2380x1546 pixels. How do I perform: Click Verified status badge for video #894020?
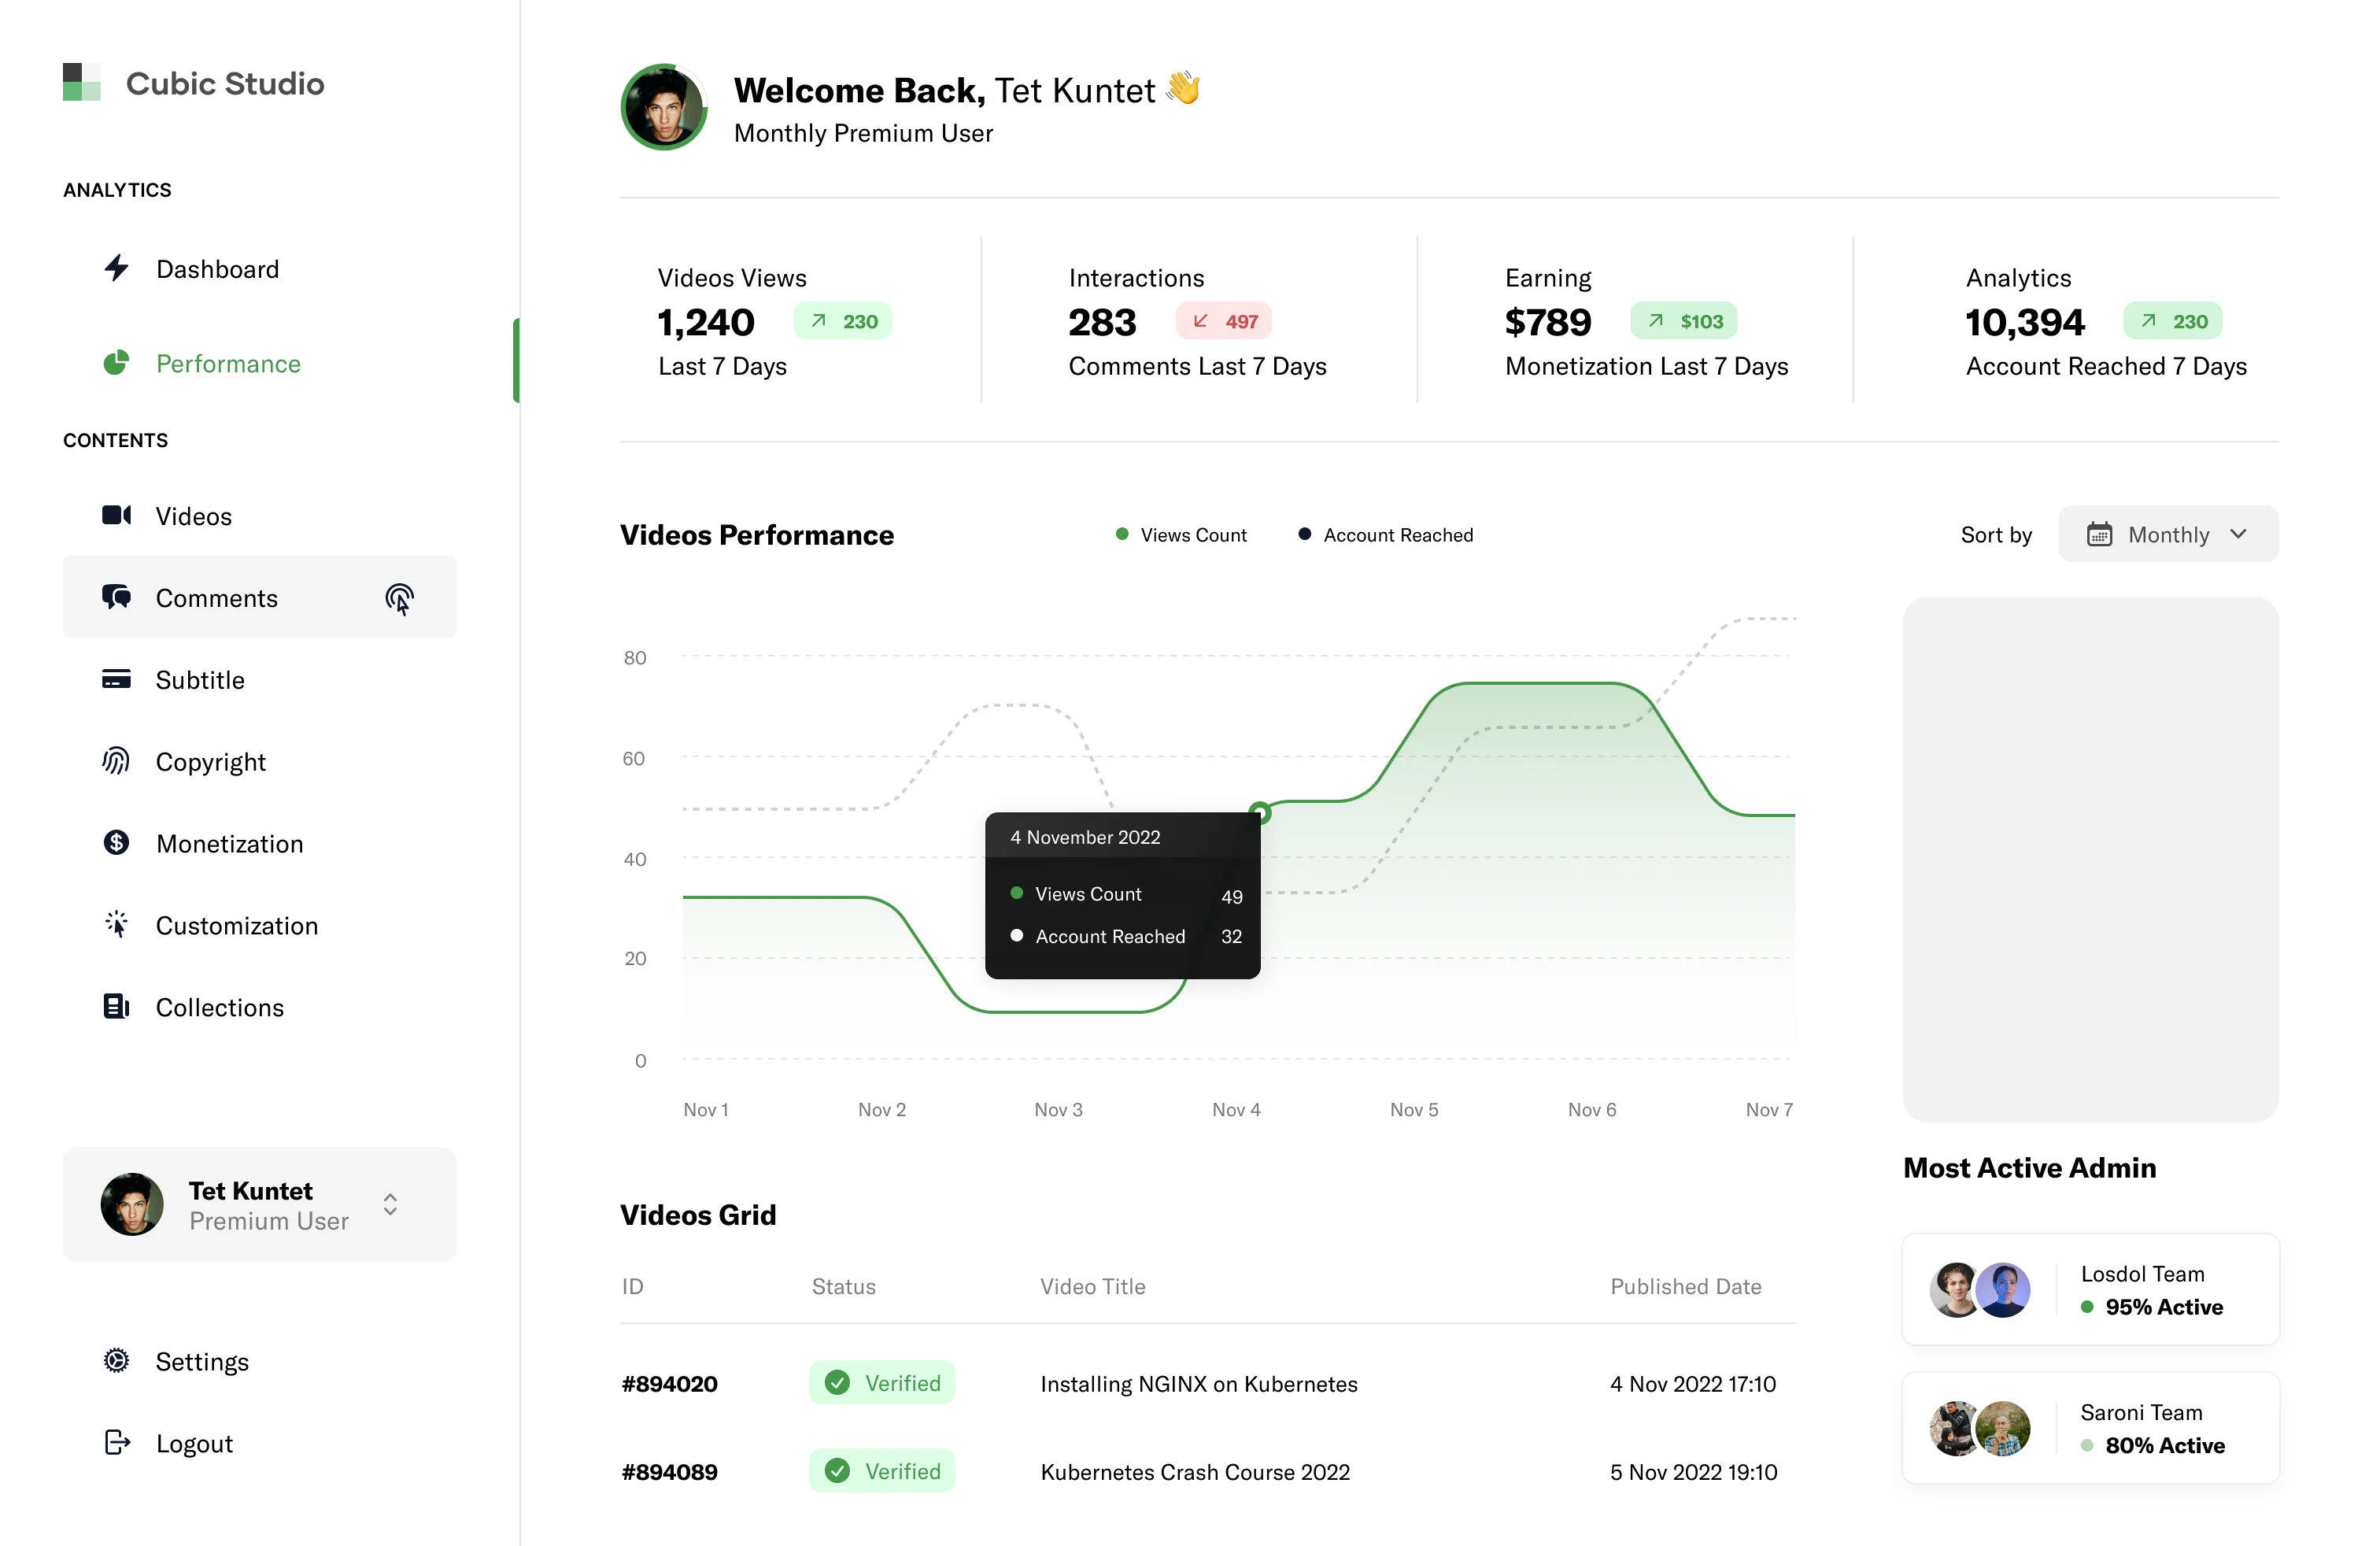[x=881, y=1383]
